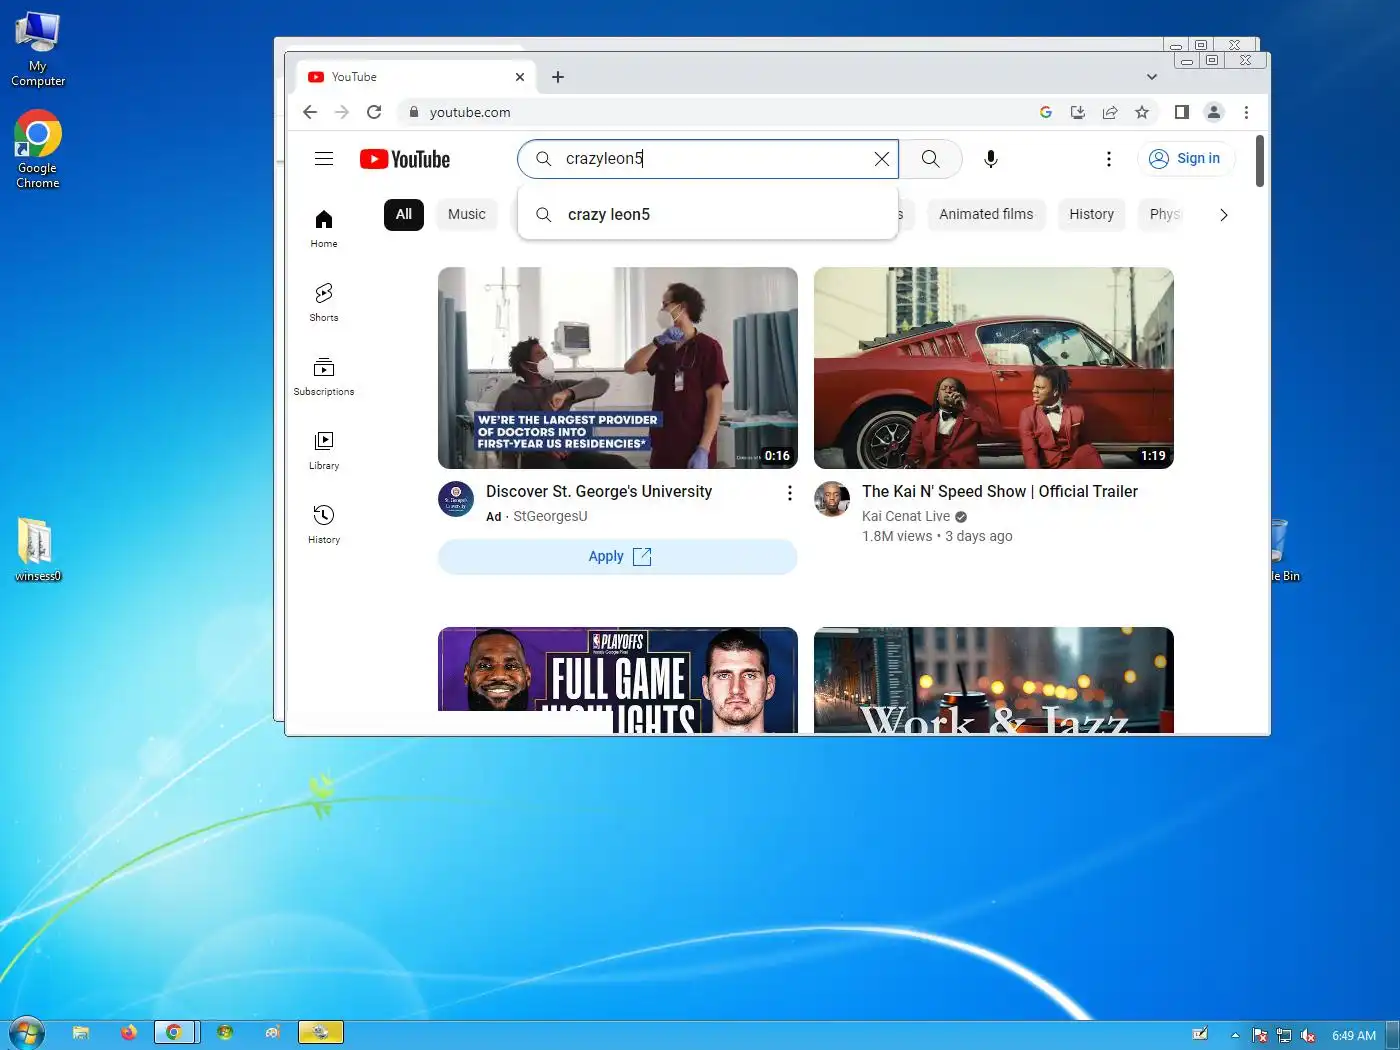This screenshot has width=1400, height=1050.
Task: Open ad options three-dot menu
Action: (x=790, y=493)
